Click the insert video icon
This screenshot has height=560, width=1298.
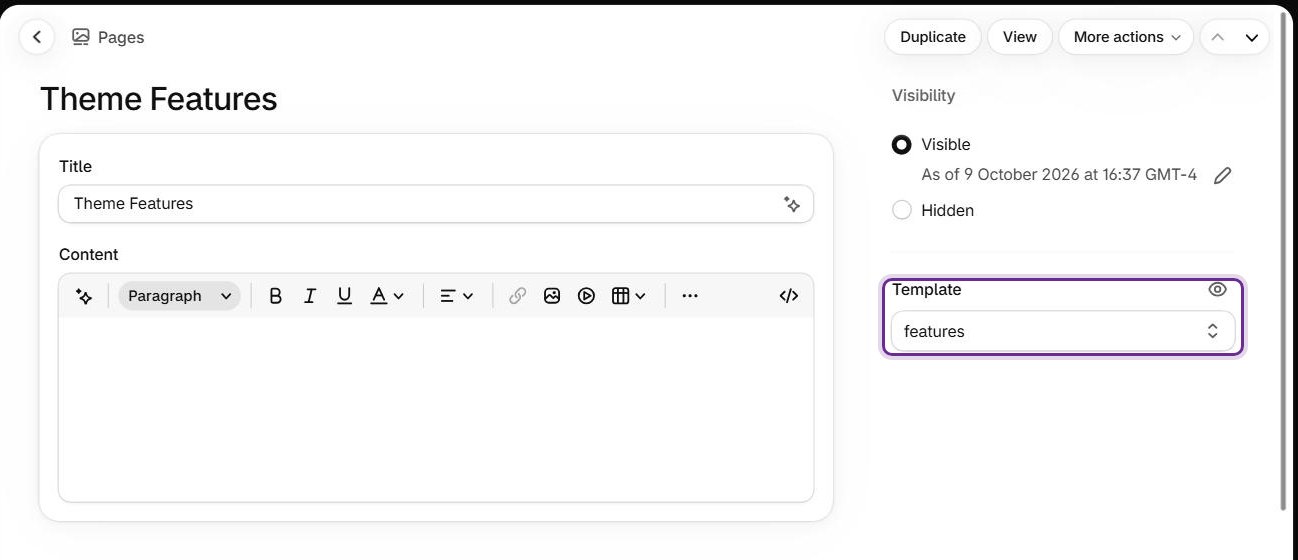coord(586,296)
